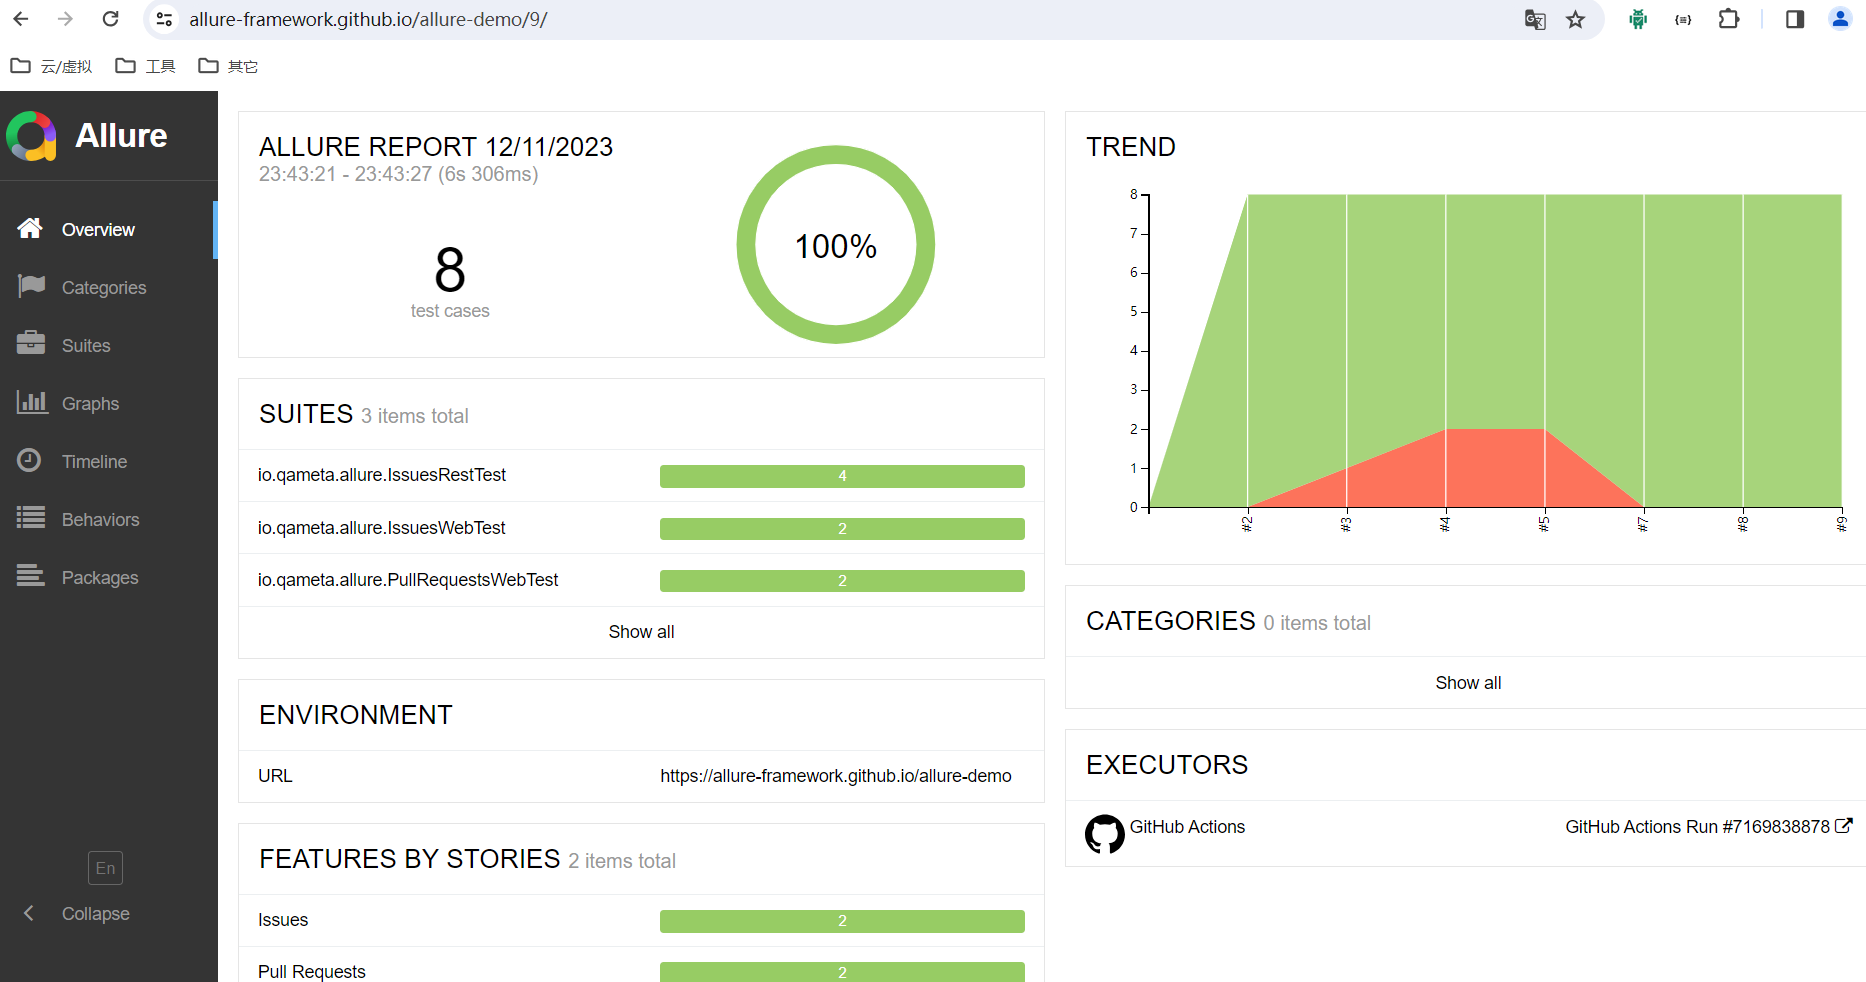1866x982 pixels.
Task: Click the Timeline clock icon
Action: [x=30, y=460]
